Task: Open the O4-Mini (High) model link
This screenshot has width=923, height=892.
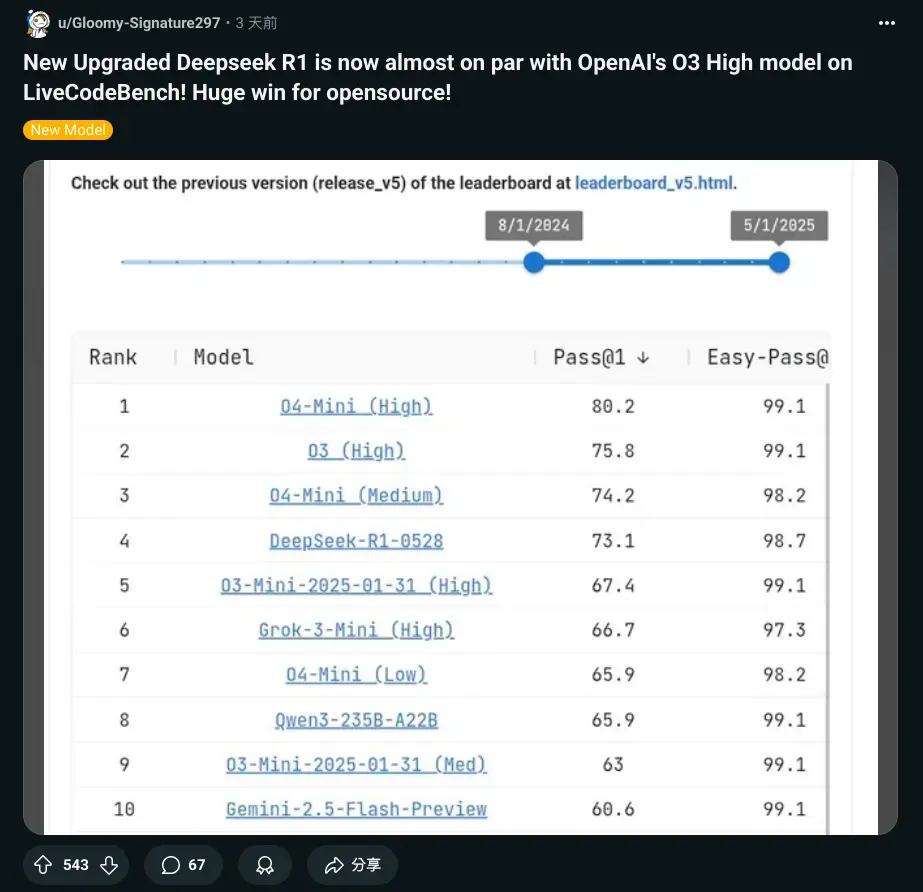Action: [356, 406]
